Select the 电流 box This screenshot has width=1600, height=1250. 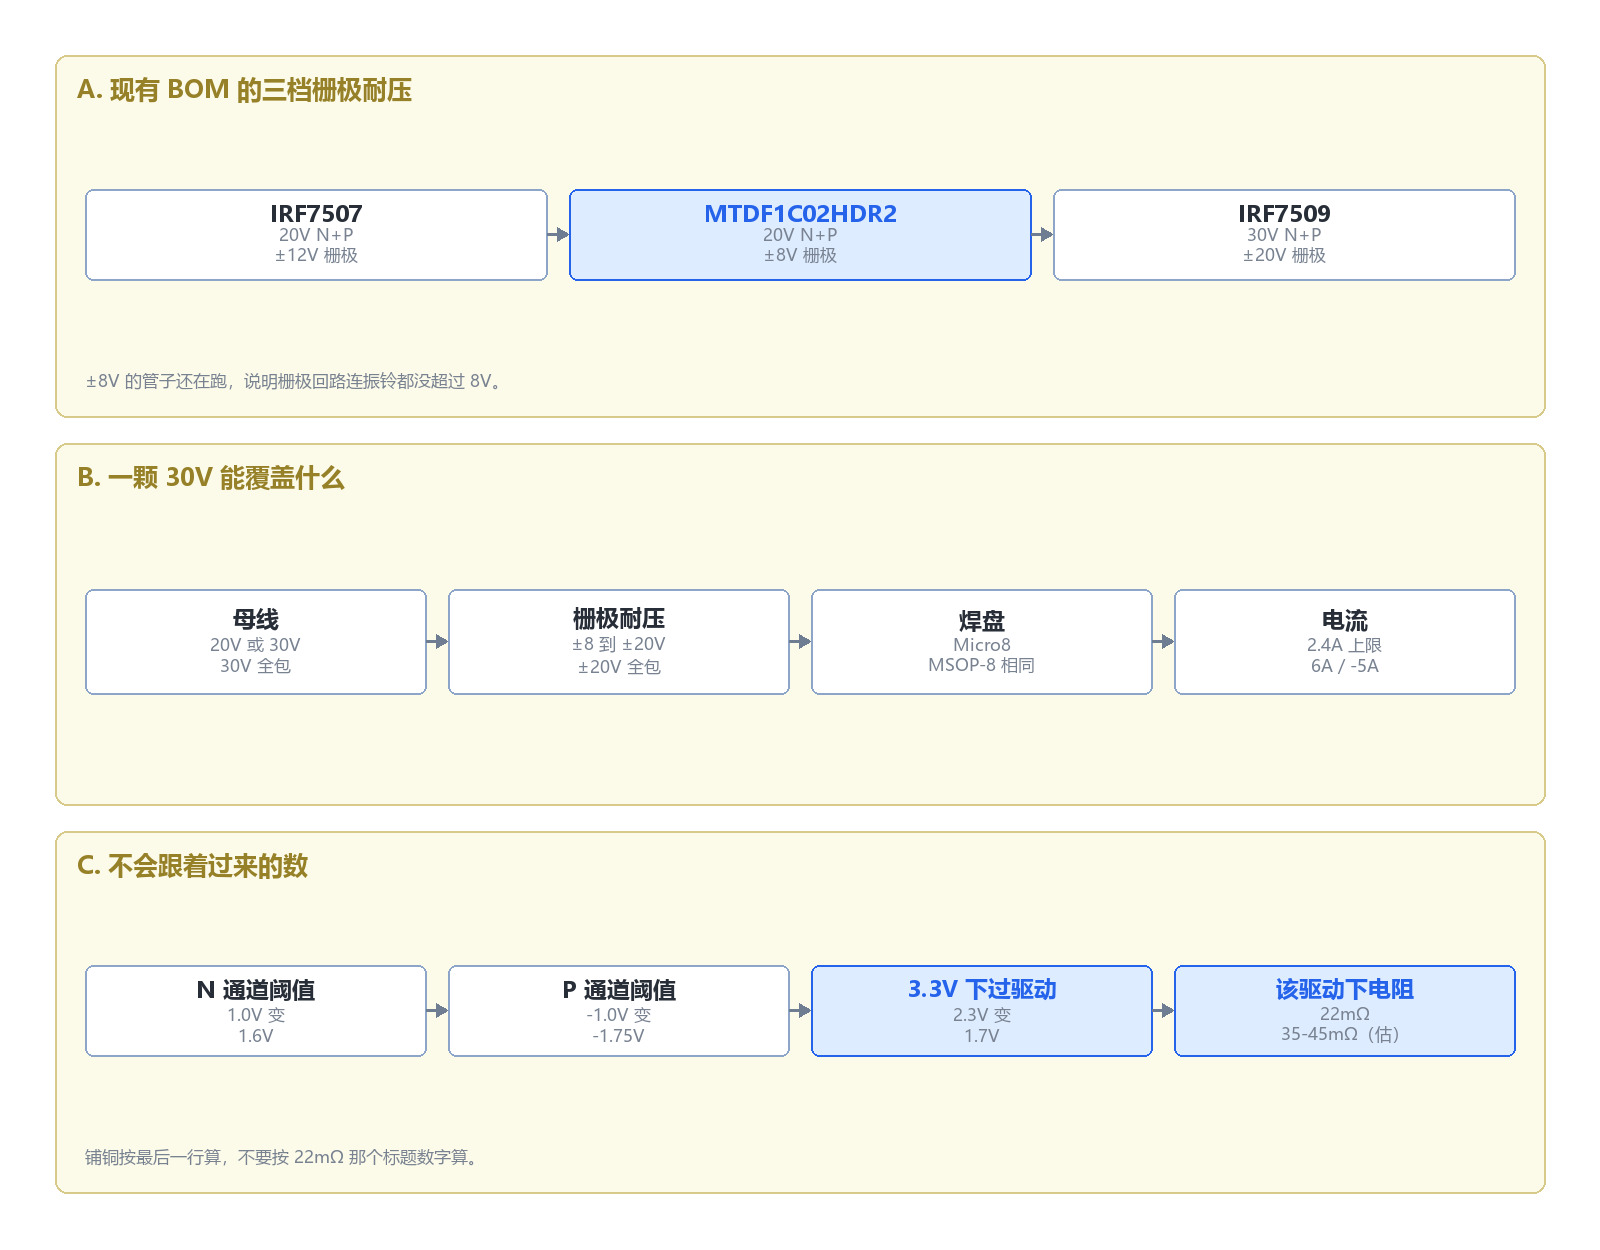coord(1345,642)
